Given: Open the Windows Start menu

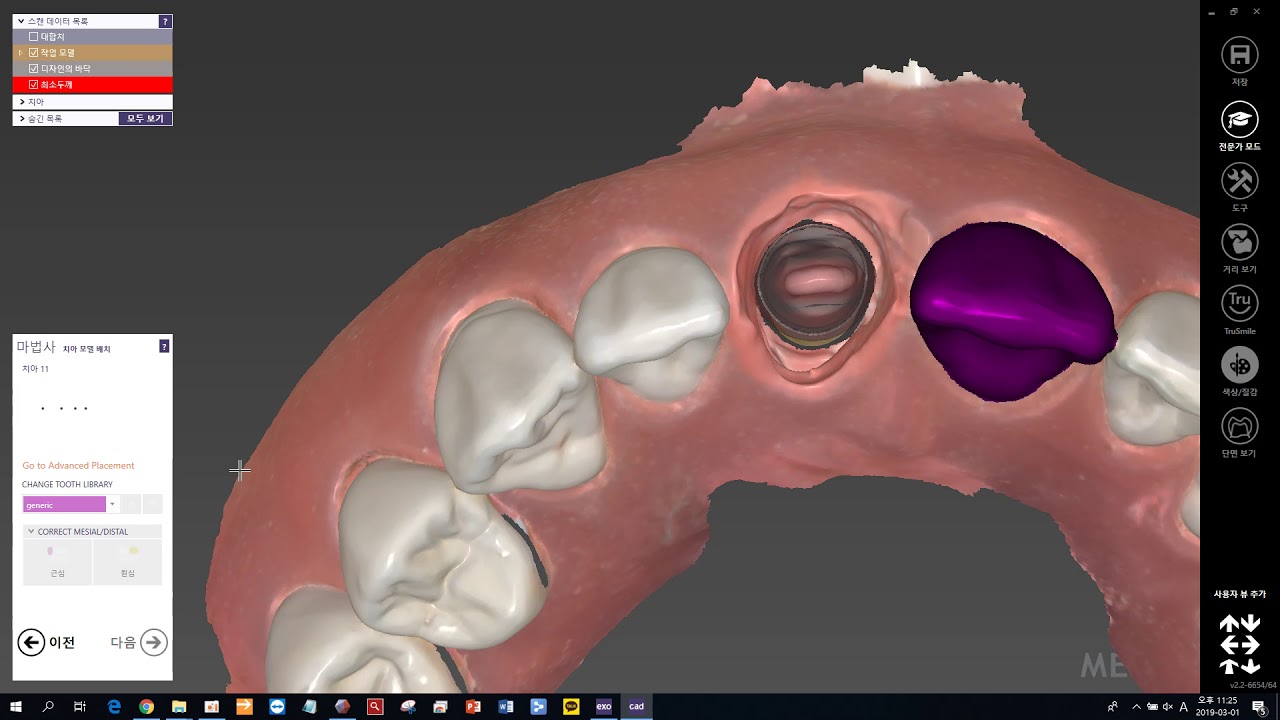Looking at the screenshot, I should (x=16, y=707).
